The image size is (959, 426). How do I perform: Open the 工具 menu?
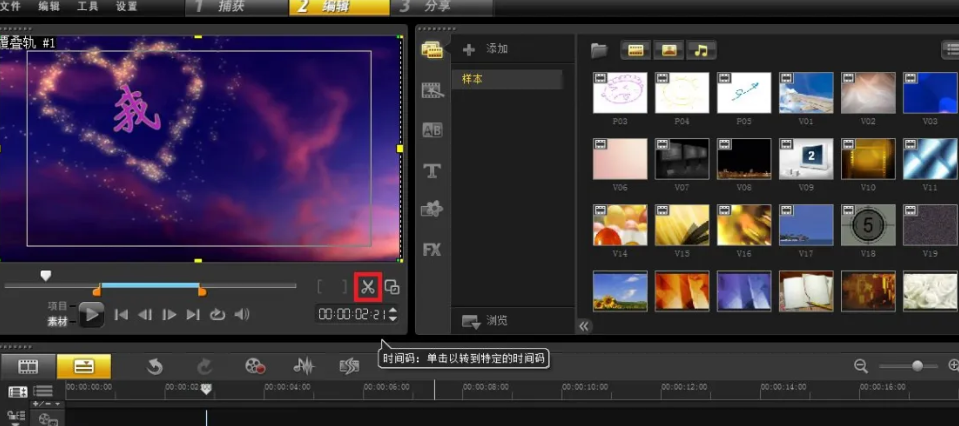(x=87, y=7)
